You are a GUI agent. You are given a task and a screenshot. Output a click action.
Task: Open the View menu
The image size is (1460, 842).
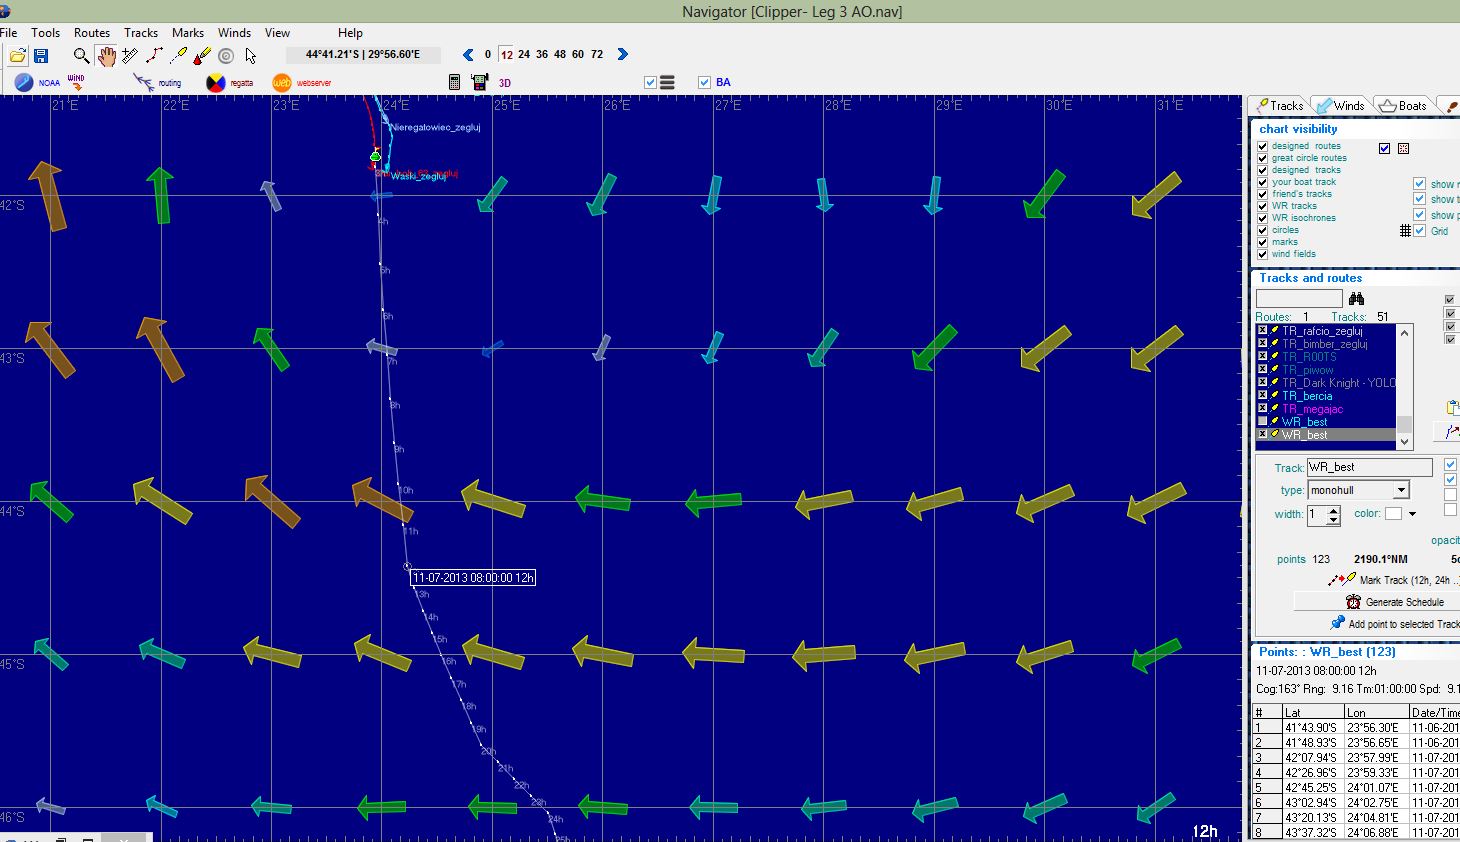point(277,33)
